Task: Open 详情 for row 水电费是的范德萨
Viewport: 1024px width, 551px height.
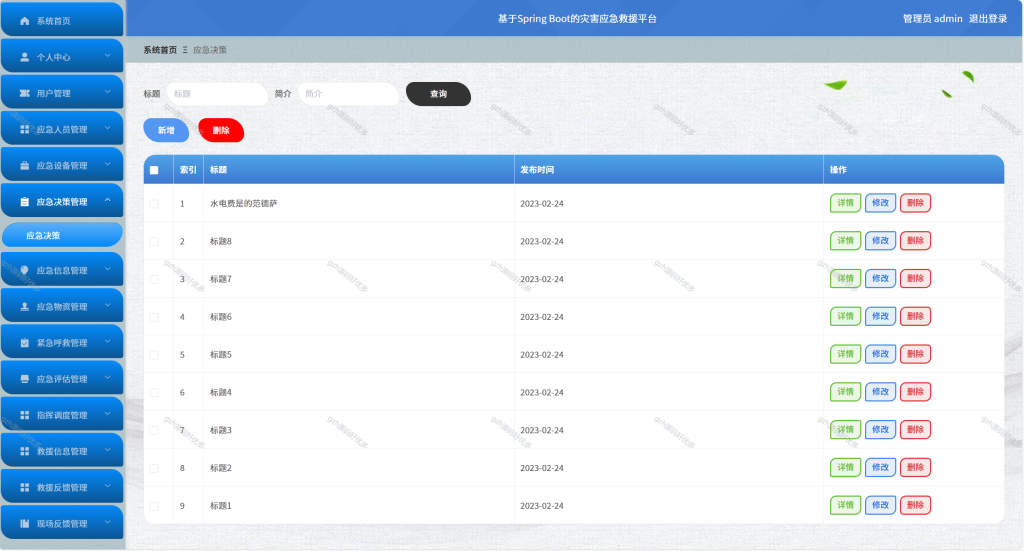Action: (845, 203)
